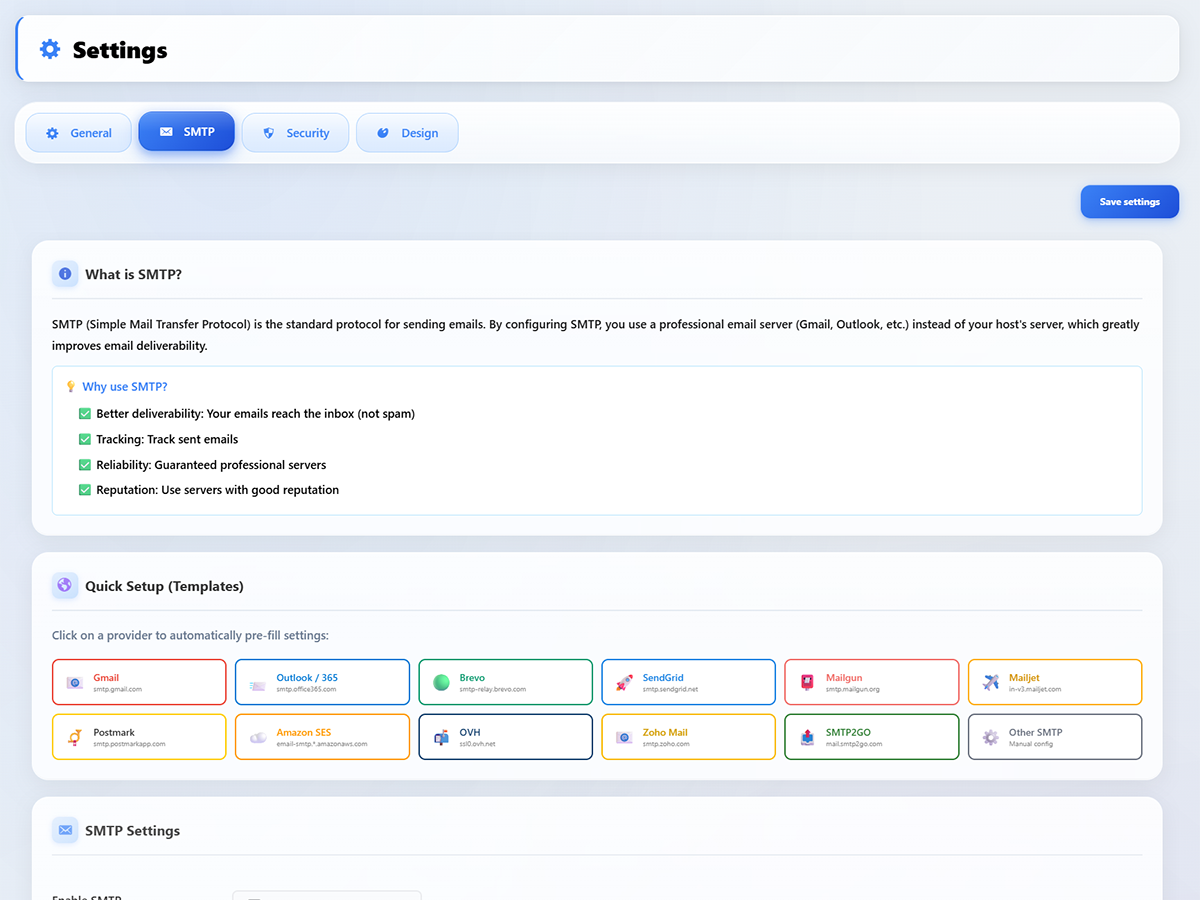Click the envelope icon in SMTP Settings header

pos(64,830)
